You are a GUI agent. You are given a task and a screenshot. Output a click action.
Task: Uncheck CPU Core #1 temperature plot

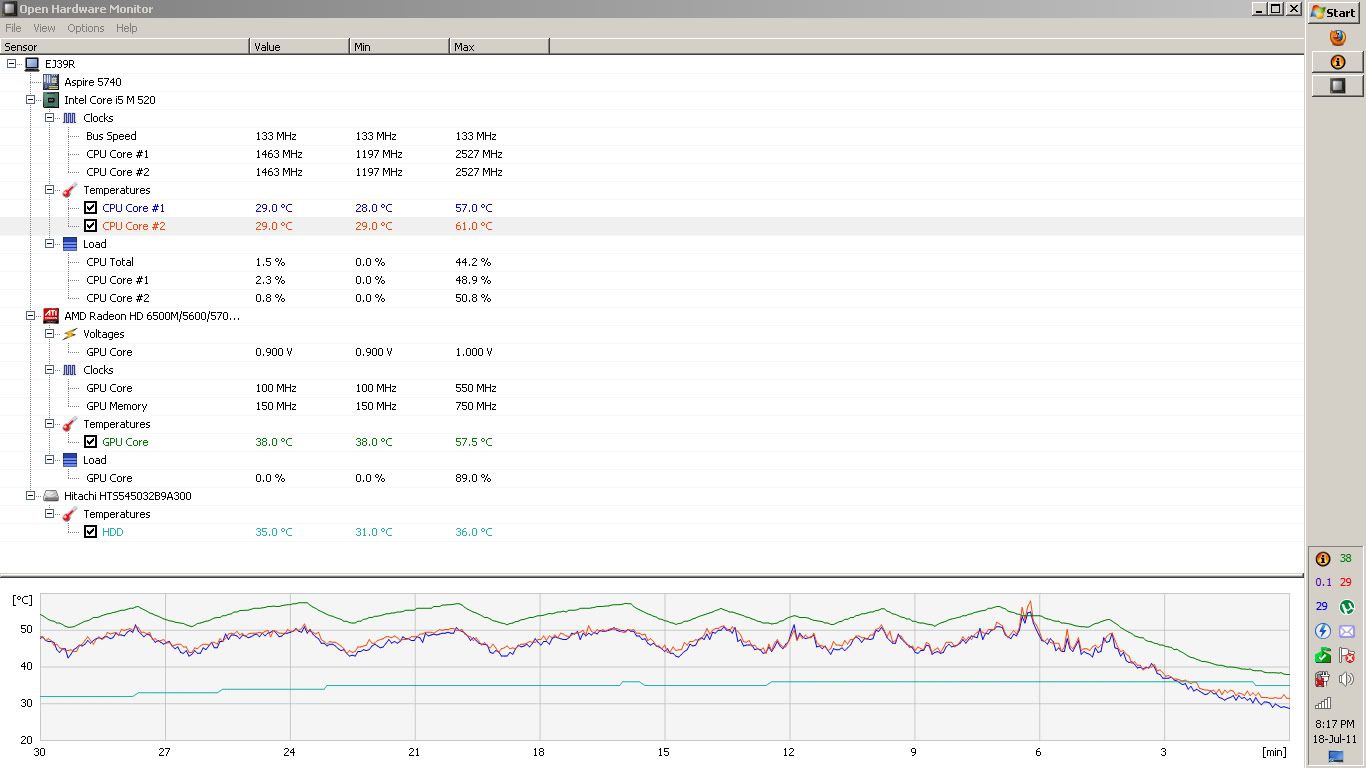(x=91, y=208)
